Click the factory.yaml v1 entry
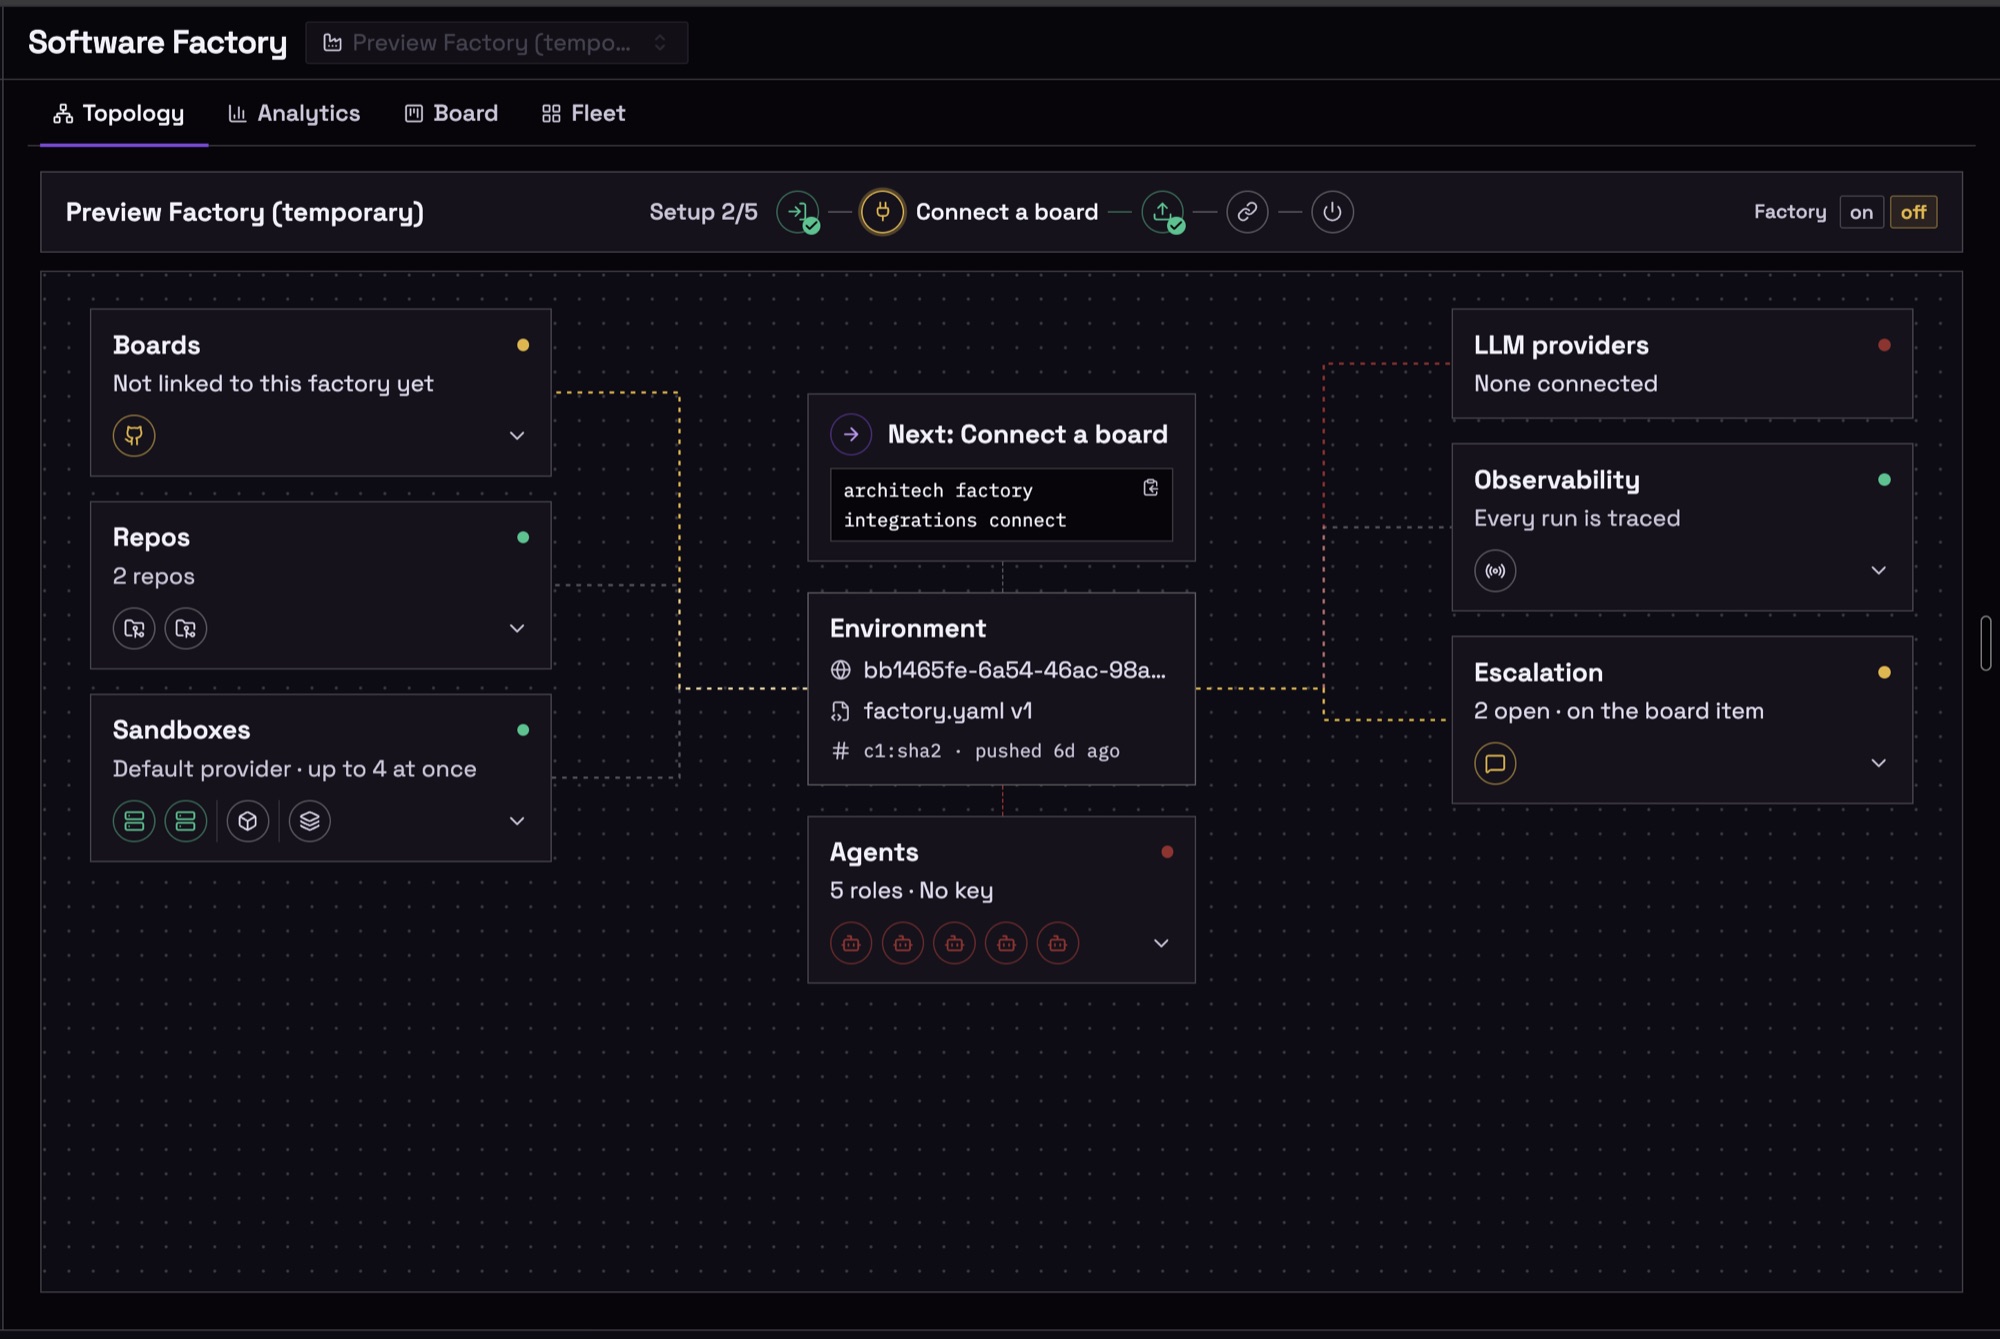This screenshot has width=2000, height=1339. [947, 711]
